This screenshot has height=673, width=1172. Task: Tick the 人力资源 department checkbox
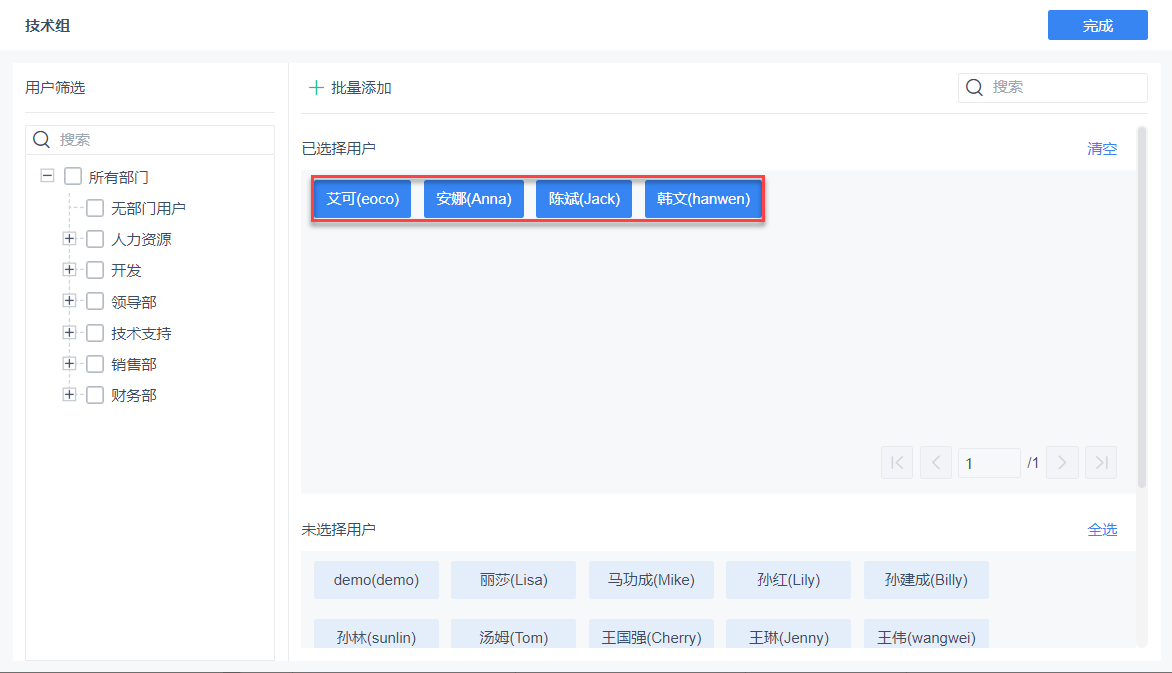[x=95, y=239]
